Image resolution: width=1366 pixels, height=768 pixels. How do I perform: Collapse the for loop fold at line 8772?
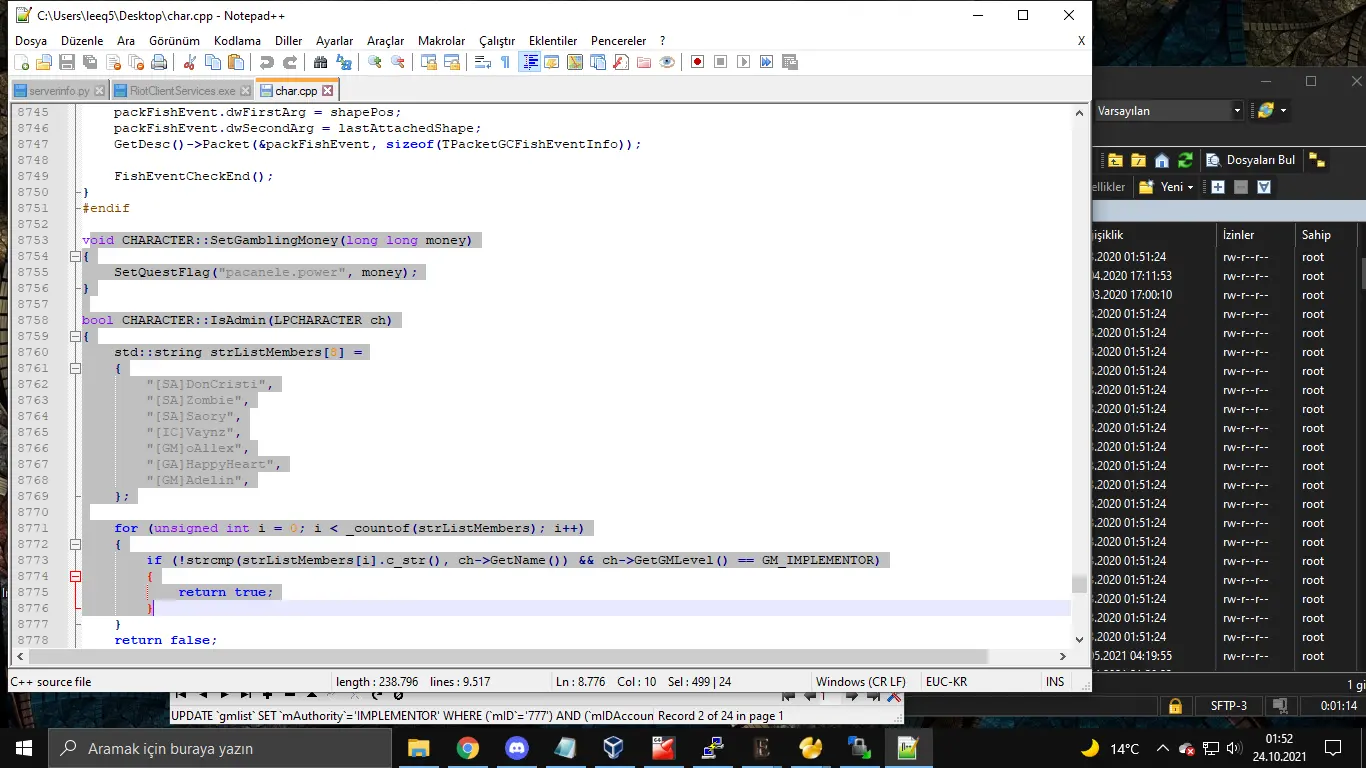point(75,544)
